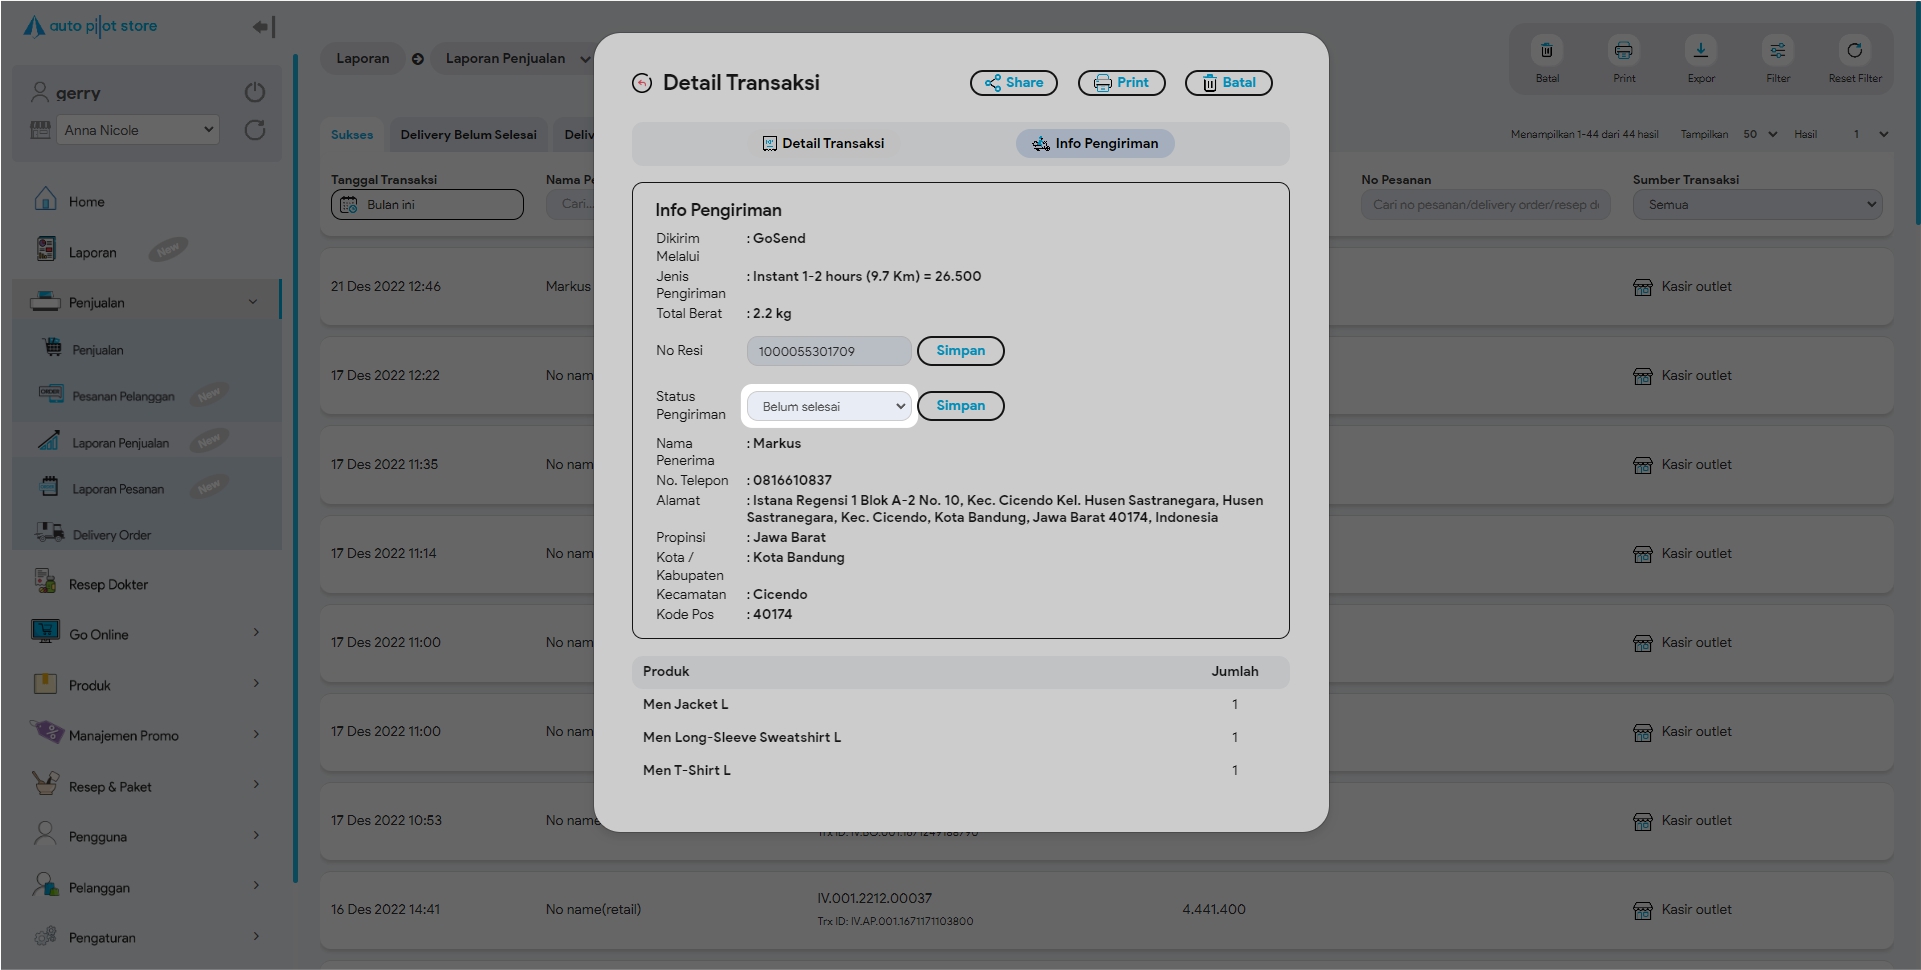Open Delivery Order in sidebar
Viewport: 1921px width, 970px height.
[x=112, y=535]
